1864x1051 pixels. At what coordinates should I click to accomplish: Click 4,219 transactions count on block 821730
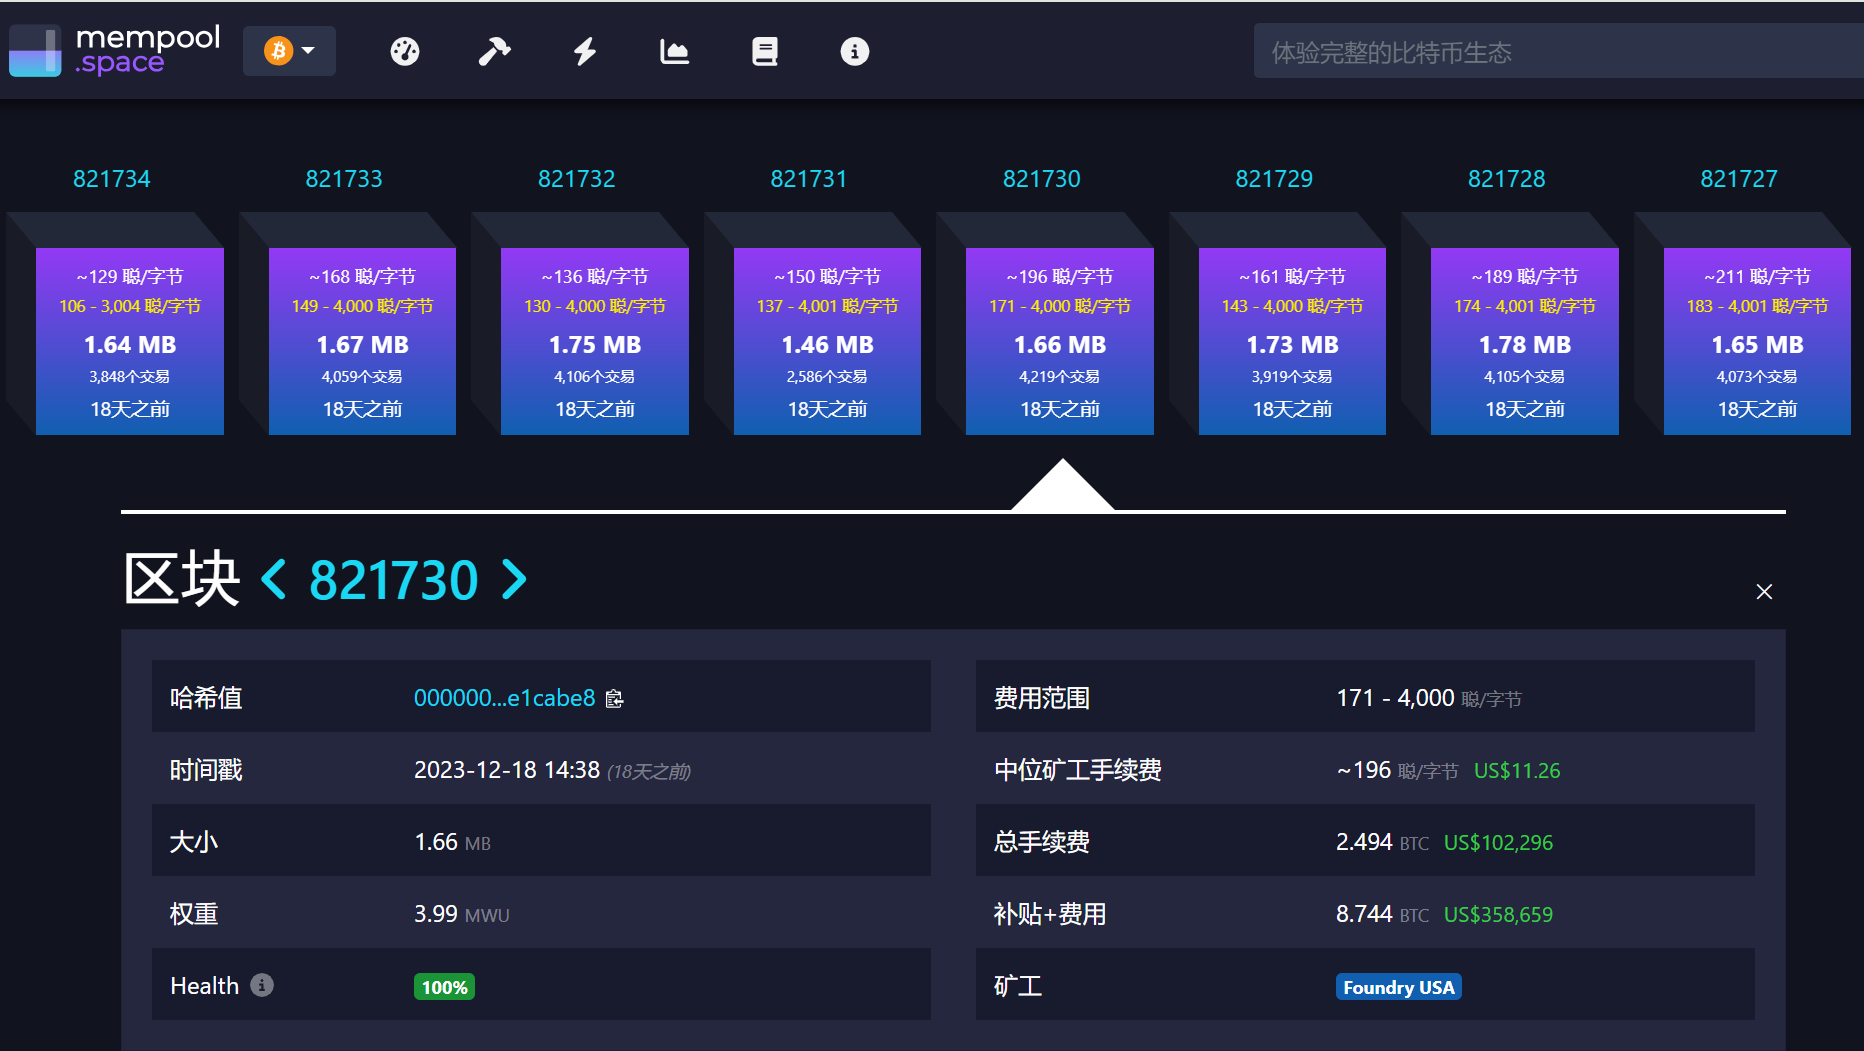coord(1059,377)
